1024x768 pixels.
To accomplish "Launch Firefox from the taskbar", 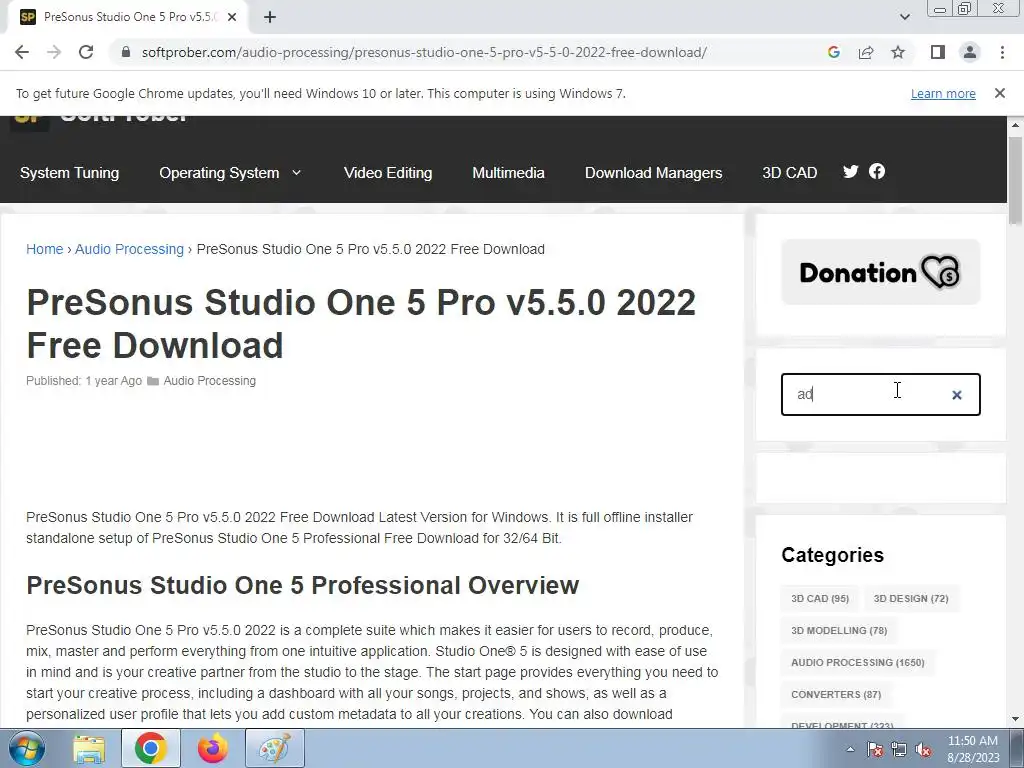I will (212, 748).
